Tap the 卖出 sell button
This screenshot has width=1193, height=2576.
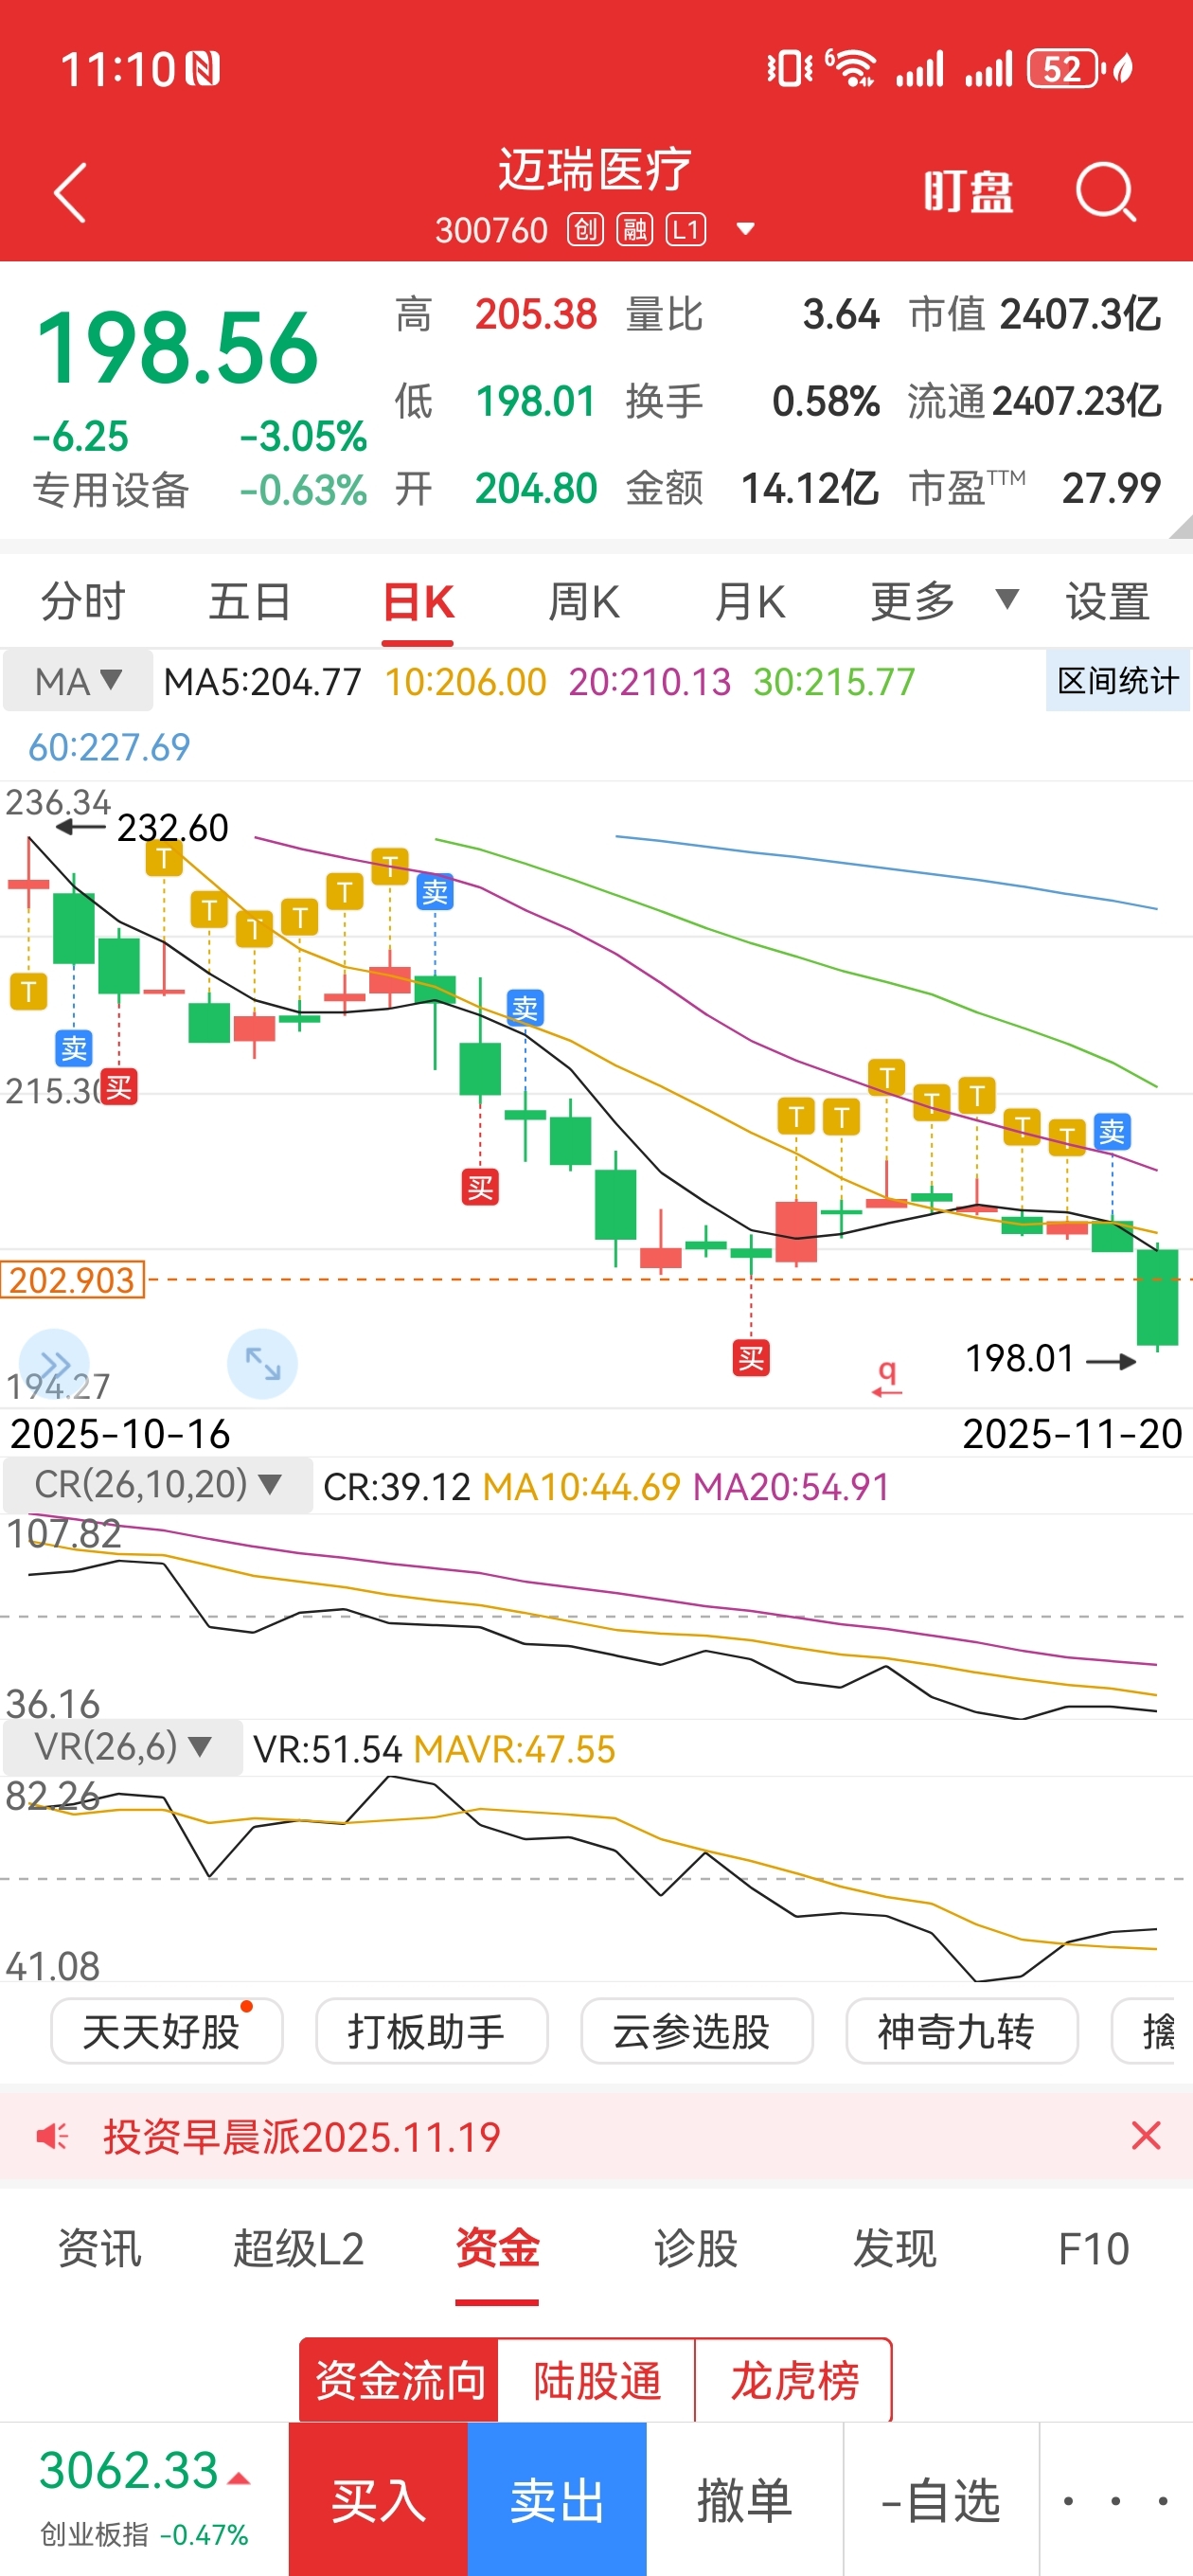pos(557,2499)
